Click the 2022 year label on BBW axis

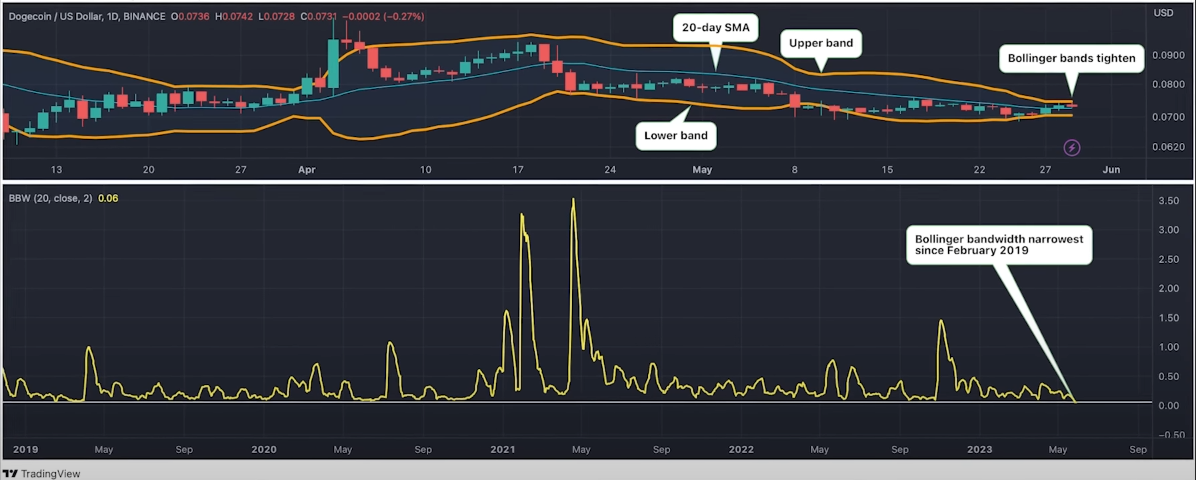pyautogui.click(x=741, y=449)
